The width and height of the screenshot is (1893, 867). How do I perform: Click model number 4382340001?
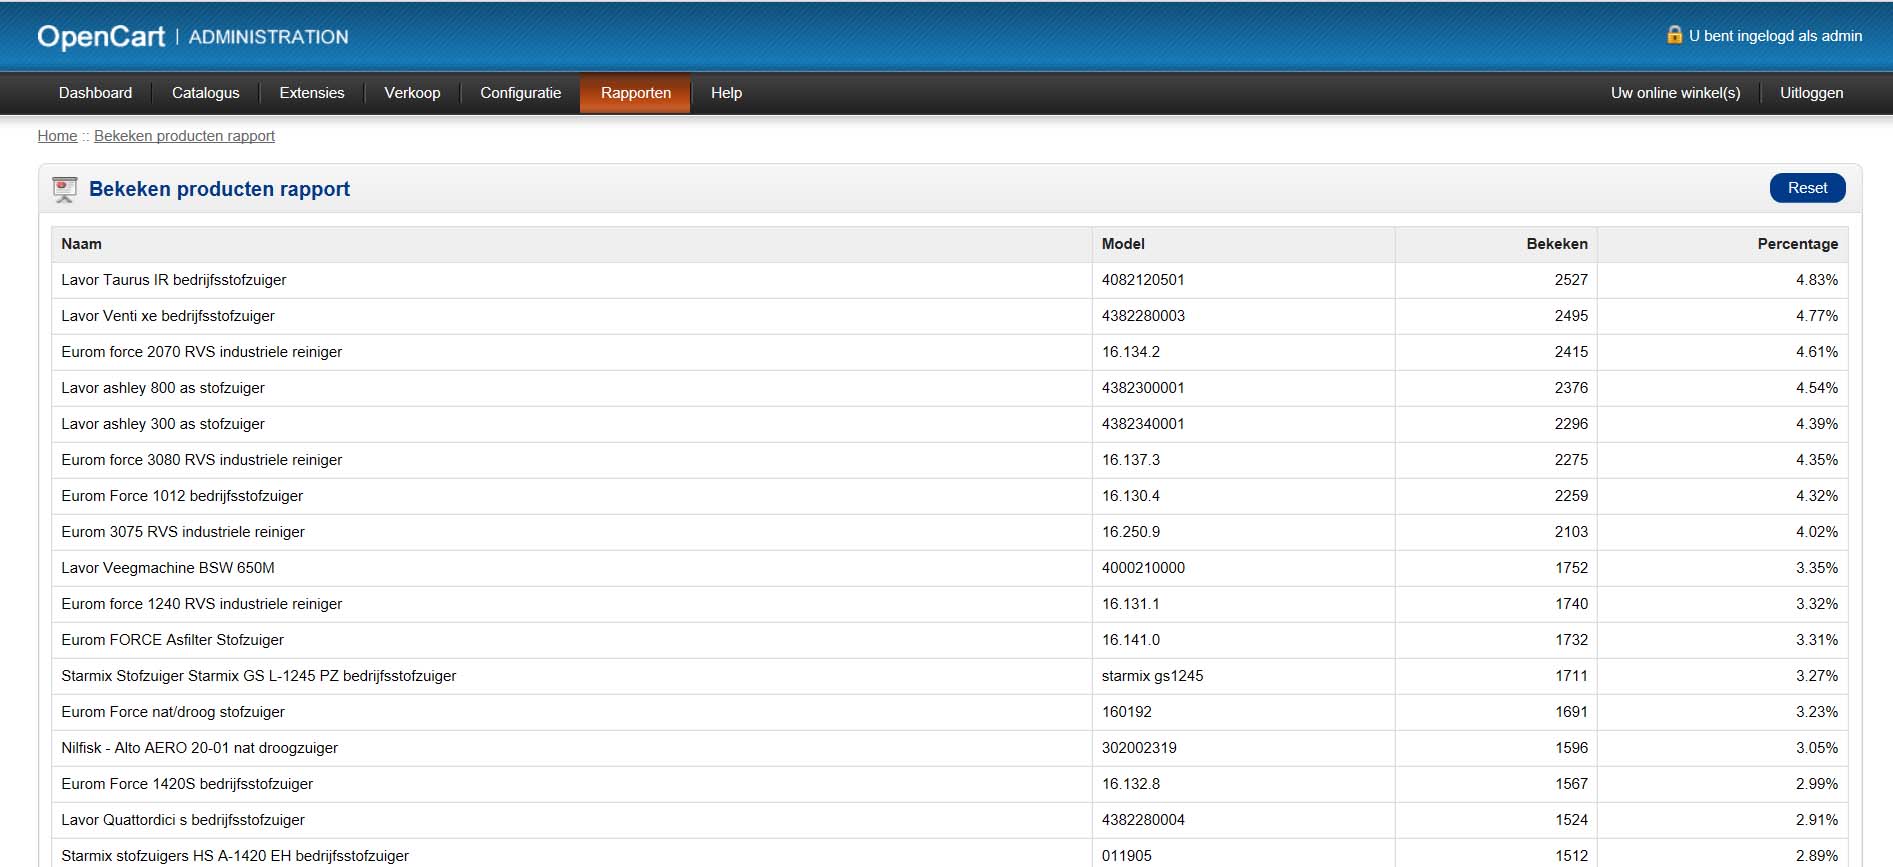(x=1143, y=424)
